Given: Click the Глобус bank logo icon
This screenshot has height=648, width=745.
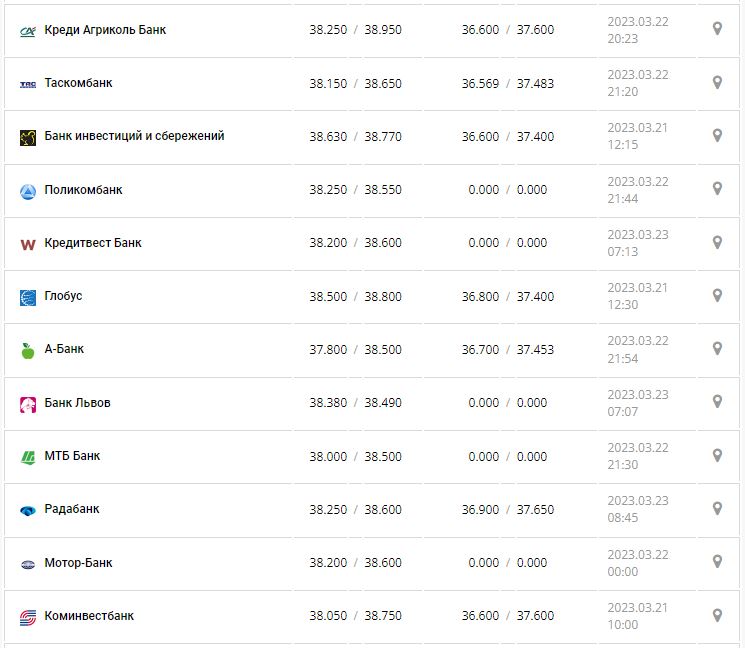Looking at the screenshot, I should click(28, 297).
